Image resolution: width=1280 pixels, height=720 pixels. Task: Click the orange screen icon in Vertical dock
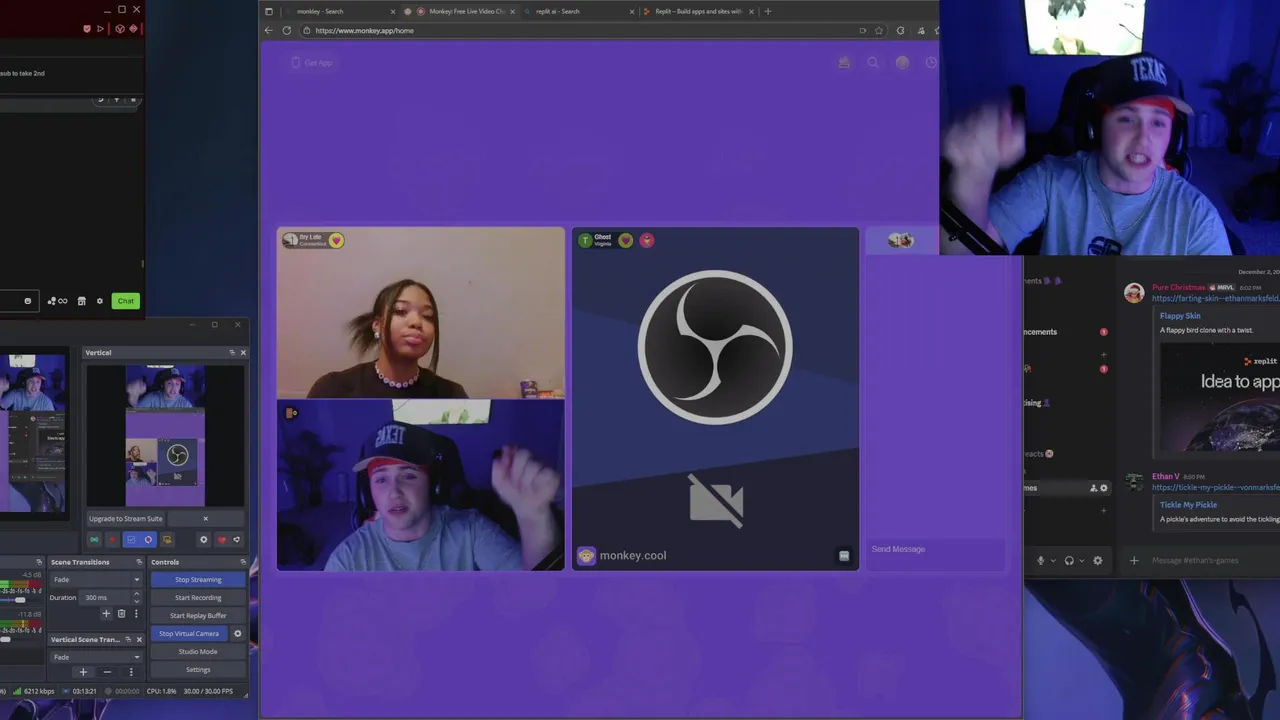click(x=167, y=540)
